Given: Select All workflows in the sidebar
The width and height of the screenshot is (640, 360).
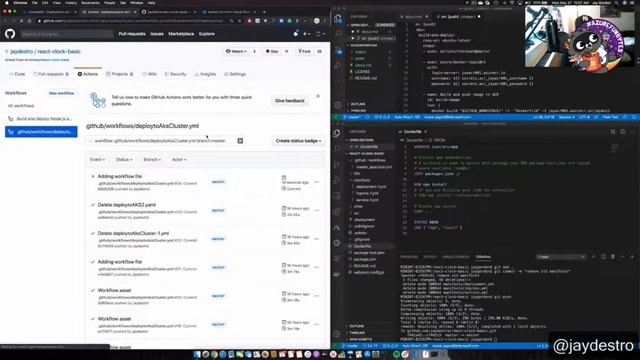Looking at the screenshot, I should 21,106.
